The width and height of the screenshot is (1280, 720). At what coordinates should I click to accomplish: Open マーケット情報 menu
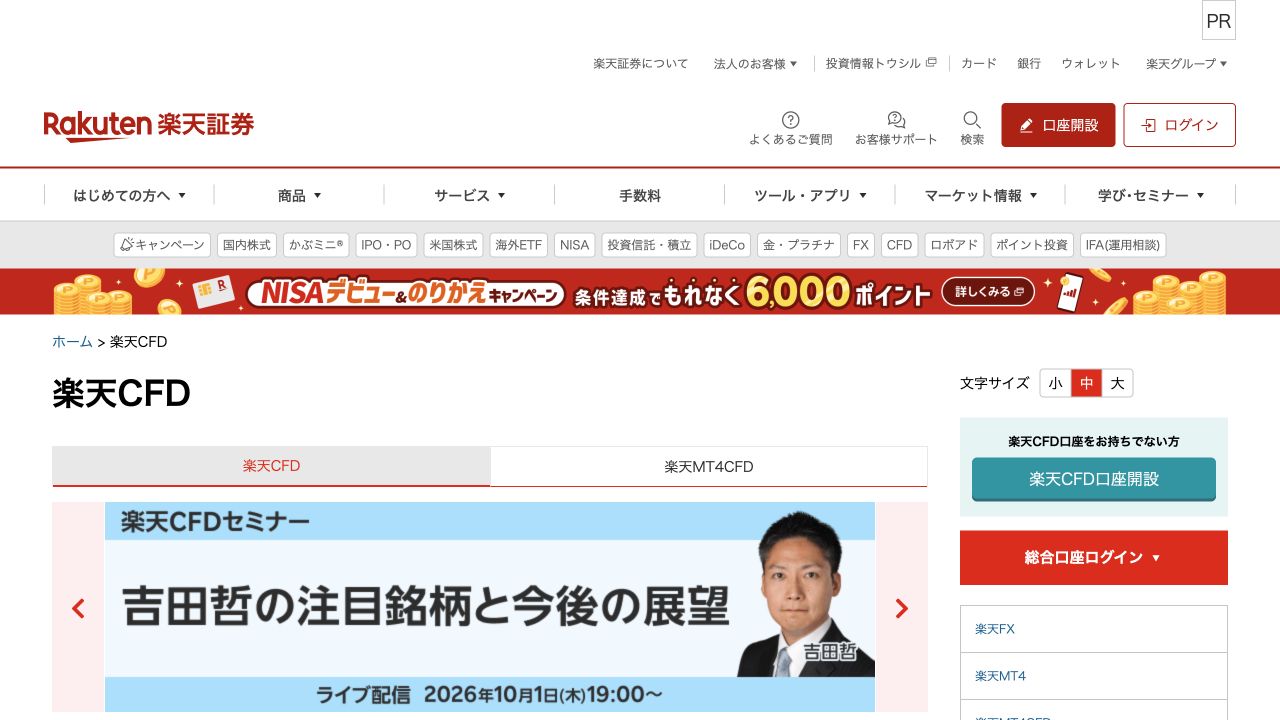pyautogui.click(x=980, y=195)
